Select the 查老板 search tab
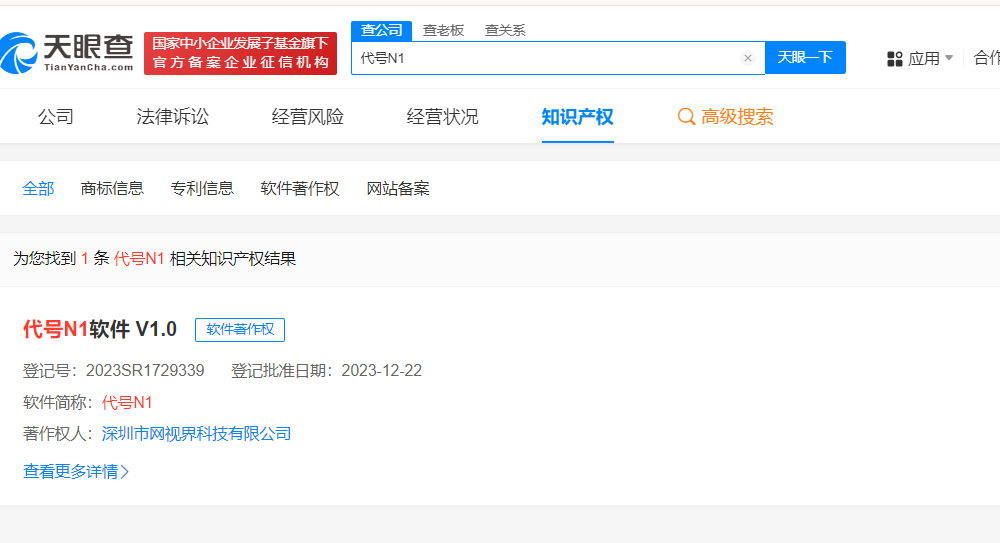The width and height of the screenshot is (1000, 543). pos(443,30)
